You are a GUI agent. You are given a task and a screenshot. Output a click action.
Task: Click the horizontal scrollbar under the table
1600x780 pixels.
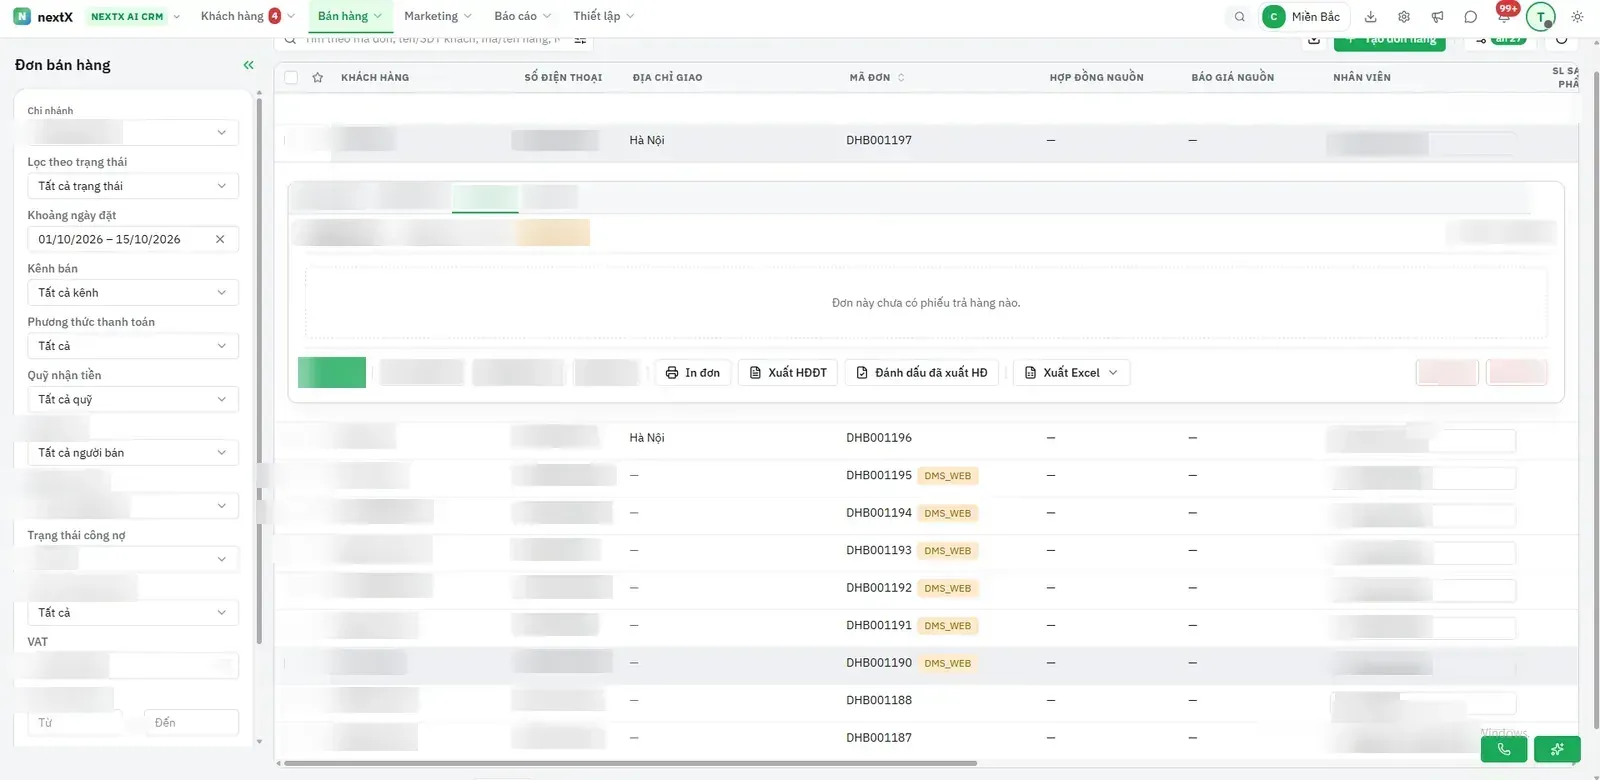click(x=630, y=764)
